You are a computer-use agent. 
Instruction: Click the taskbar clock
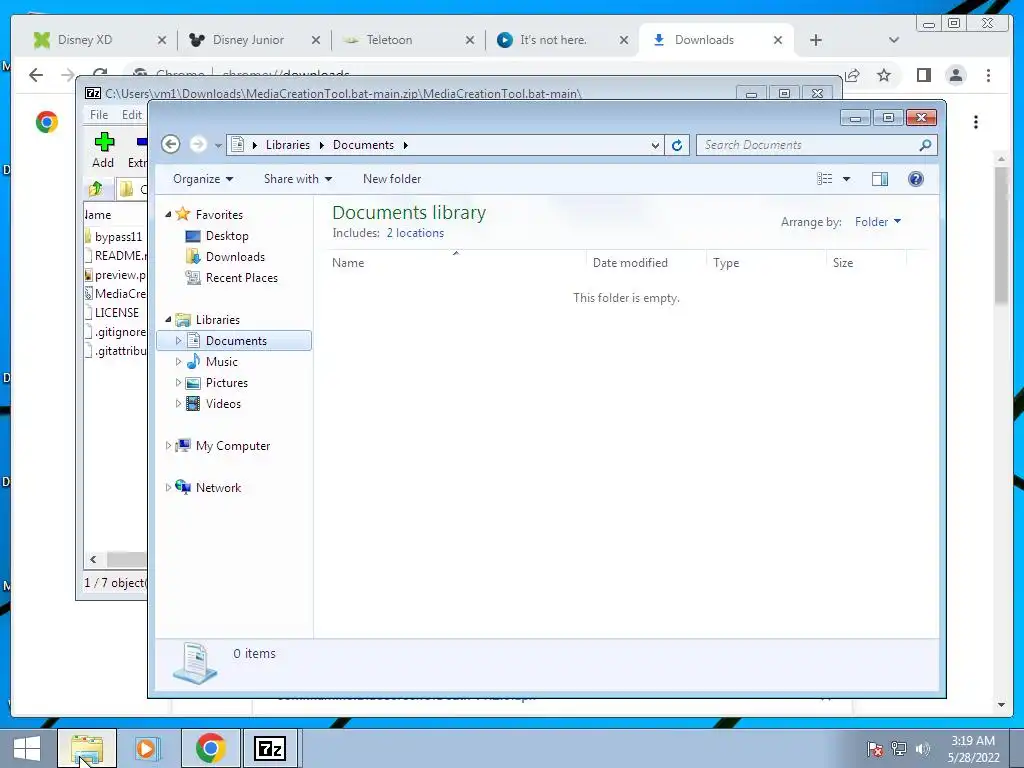[973, 748]
